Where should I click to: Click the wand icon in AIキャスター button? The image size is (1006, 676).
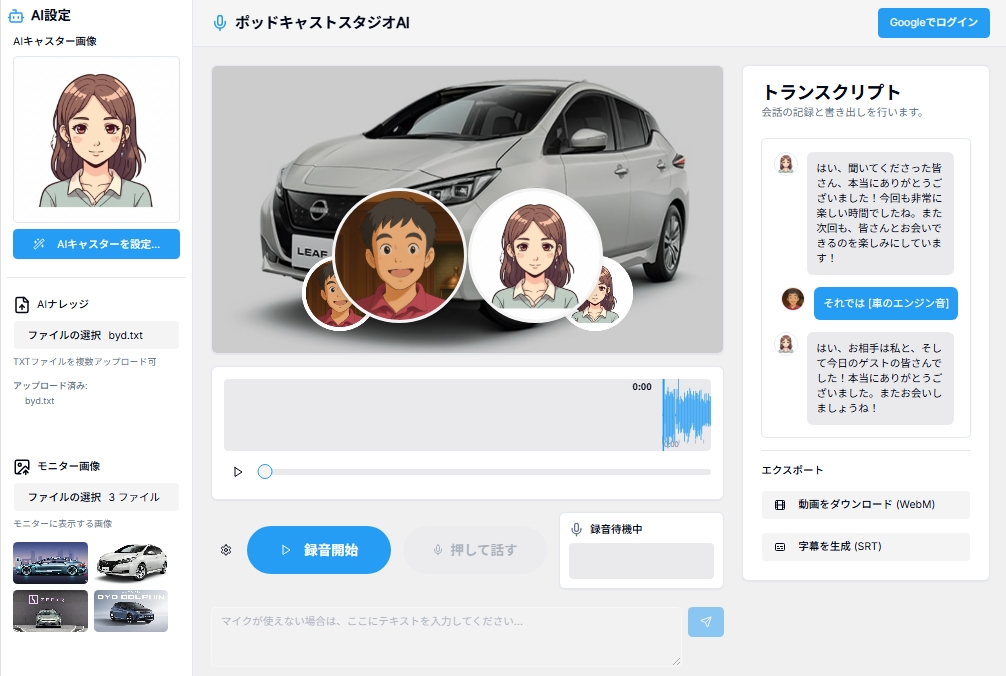point(39,244)
